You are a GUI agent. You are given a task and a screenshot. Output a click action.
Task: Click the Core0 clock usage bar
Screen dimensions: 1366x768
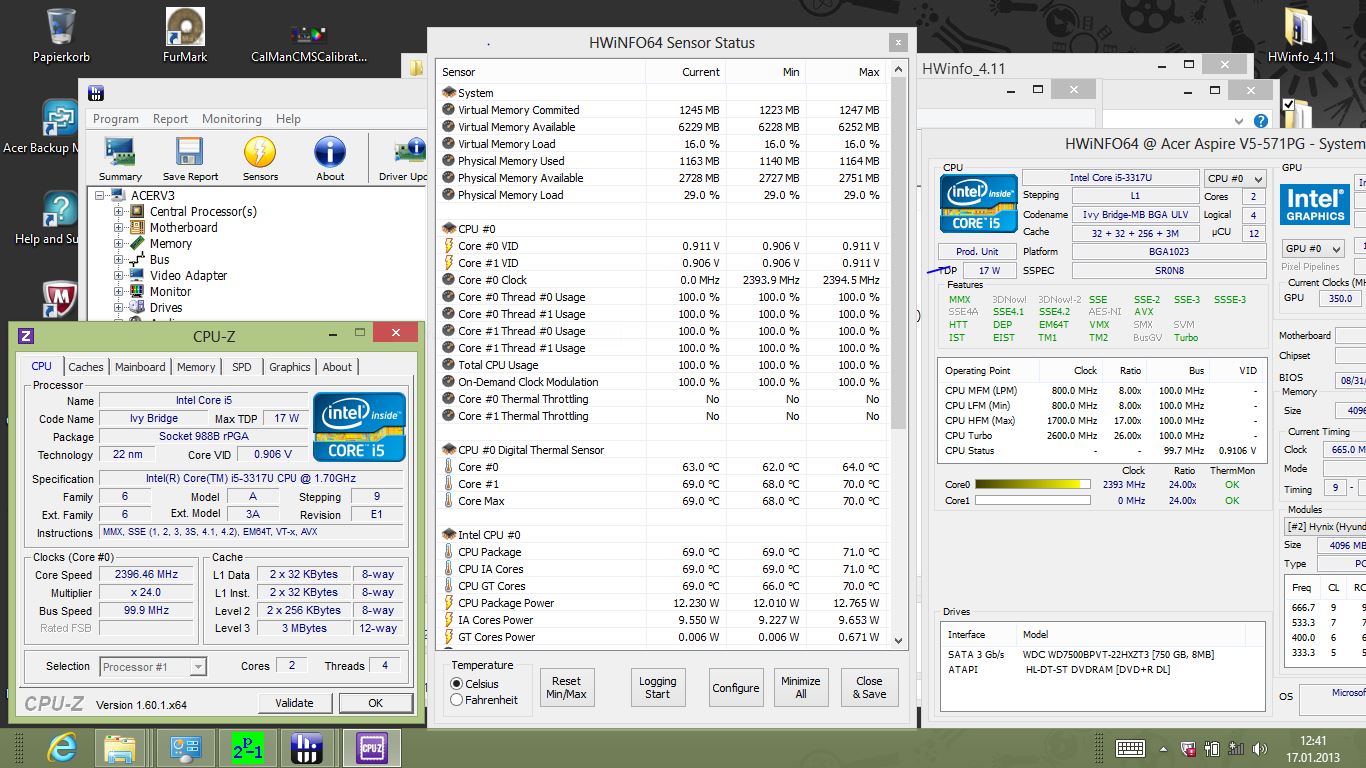pyautogui.click(x=1032, y=485)
